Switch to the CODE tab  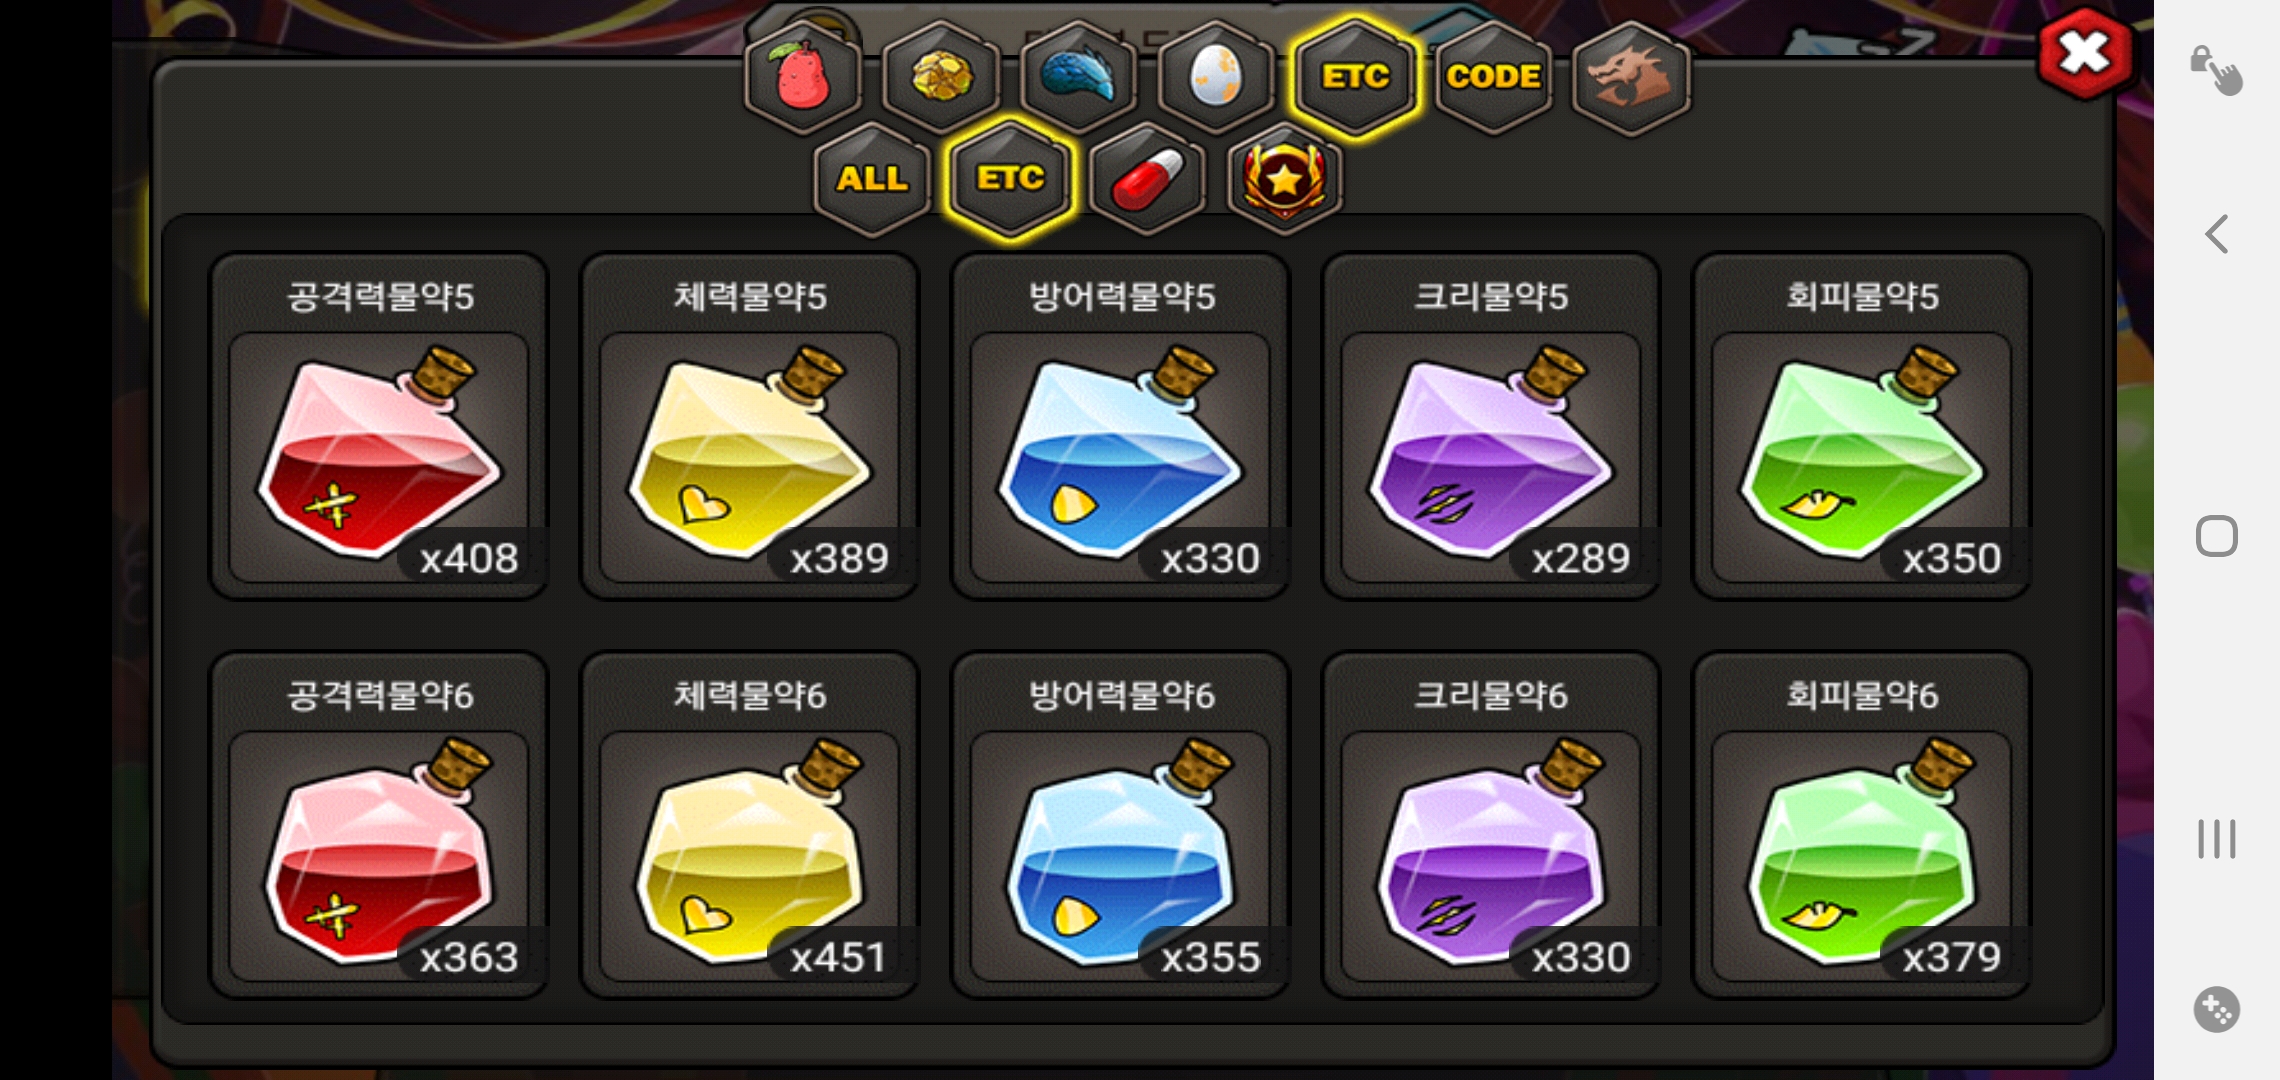point(1493,78)
